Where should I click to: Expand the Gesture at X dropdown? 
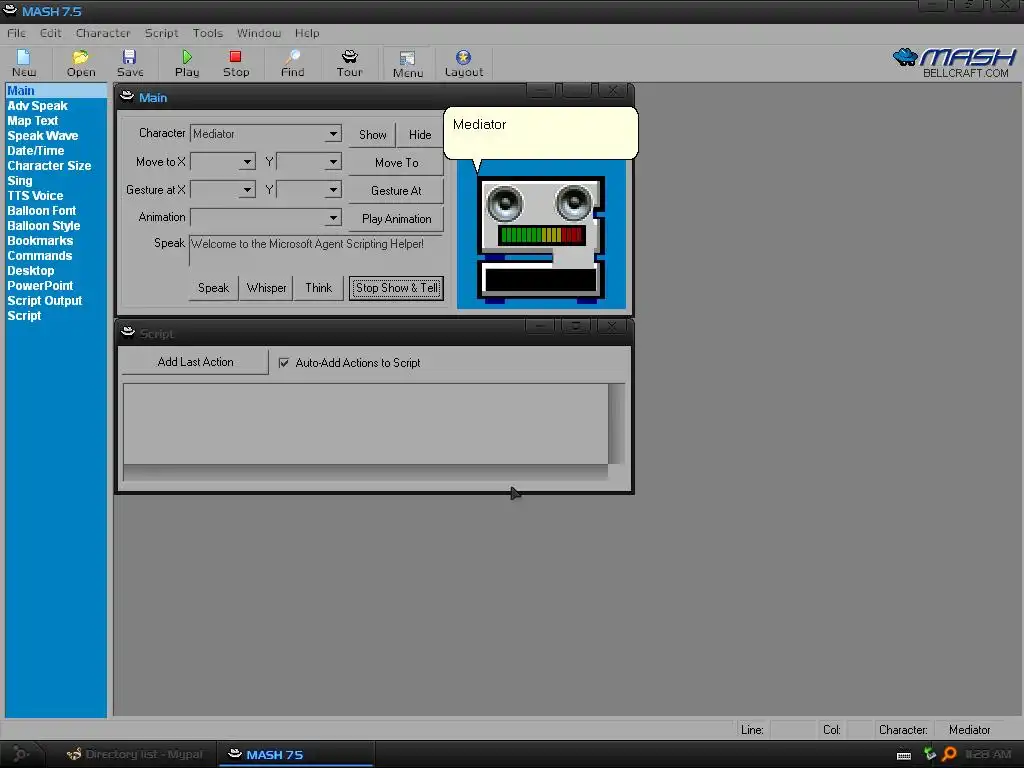[247, 190]
